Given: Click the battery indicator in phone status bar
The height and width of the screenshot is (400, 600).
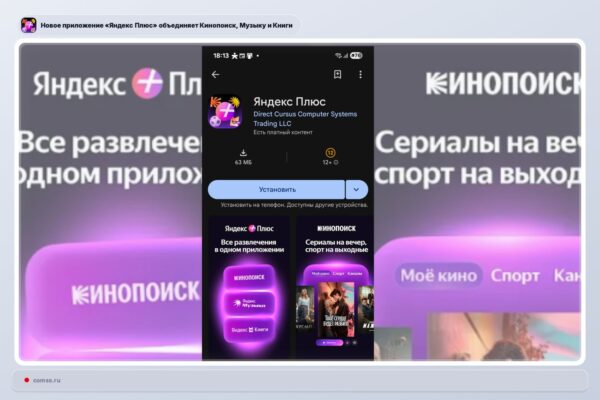Looking at the screenshot, I should 356,56.
